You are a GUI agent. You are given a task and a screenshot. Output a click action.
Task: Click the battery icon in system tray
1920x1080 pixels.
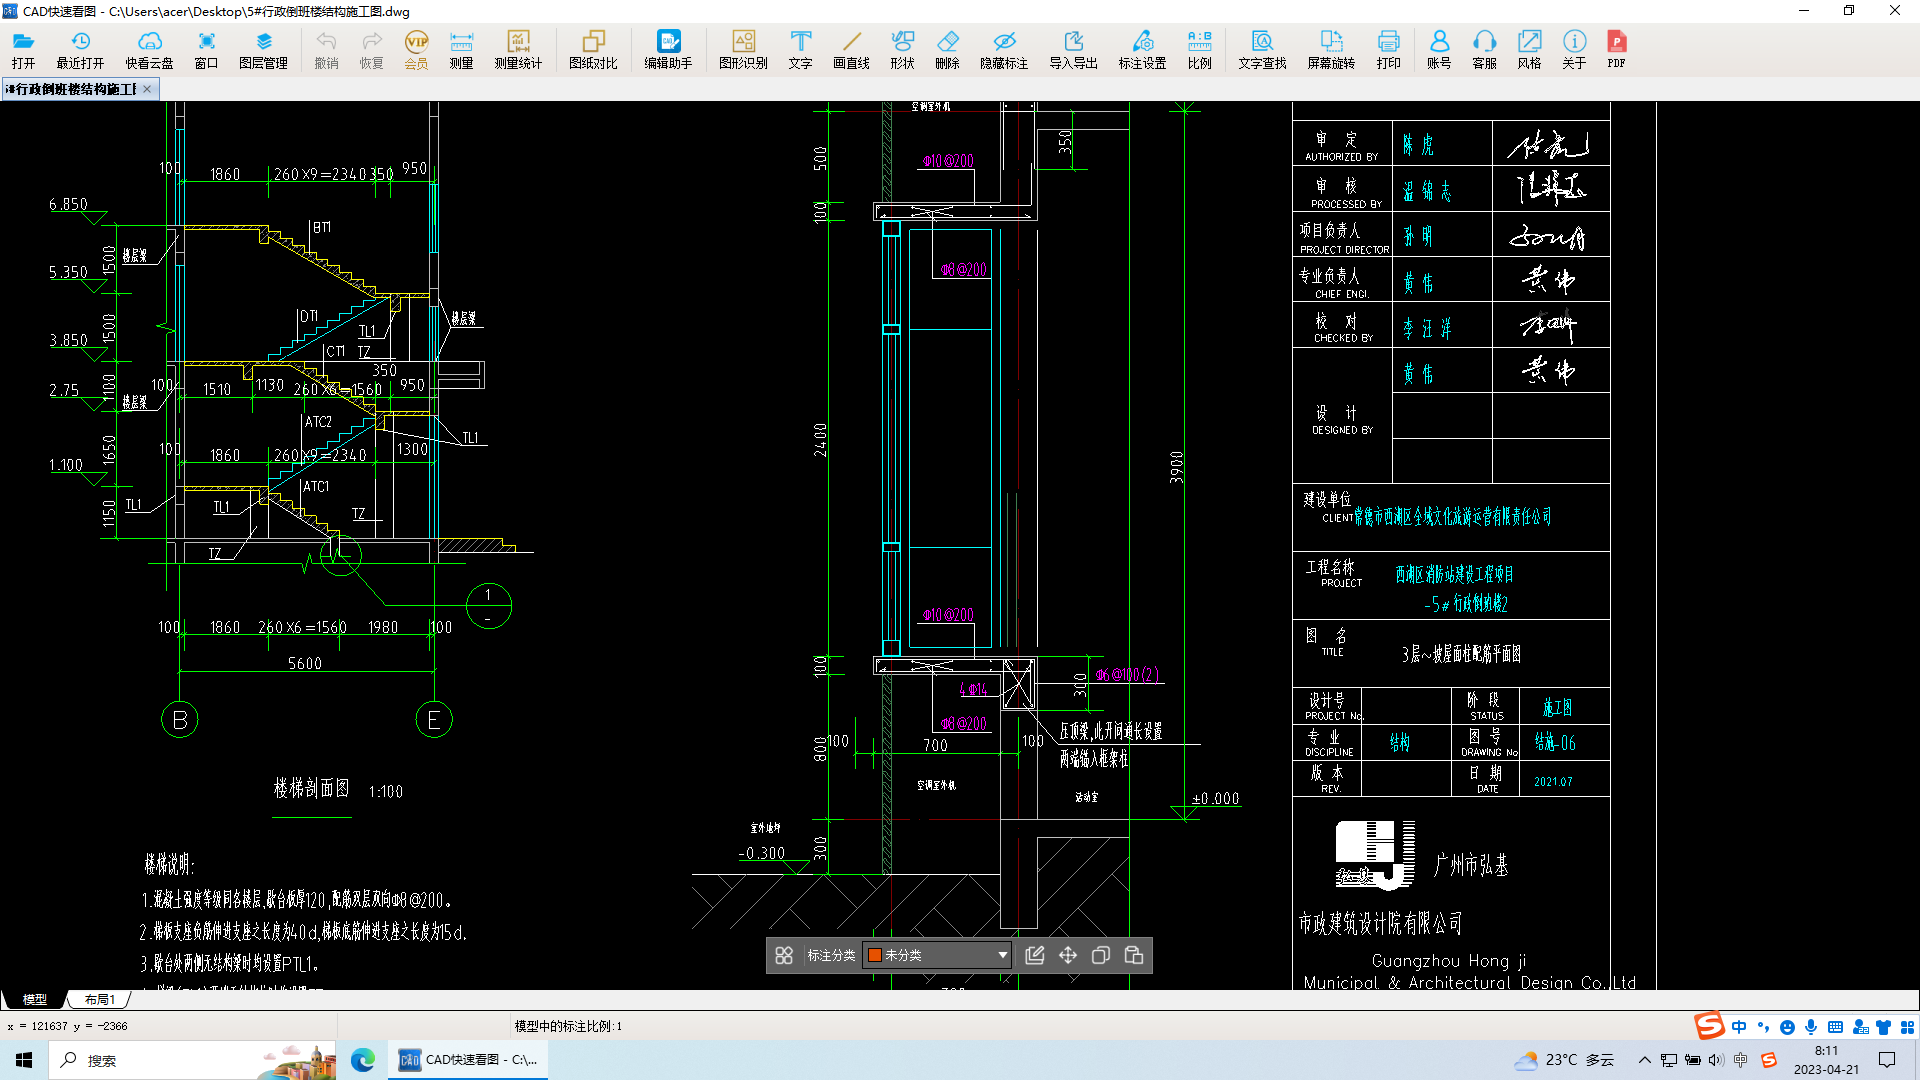(x=1692, y=1060)
